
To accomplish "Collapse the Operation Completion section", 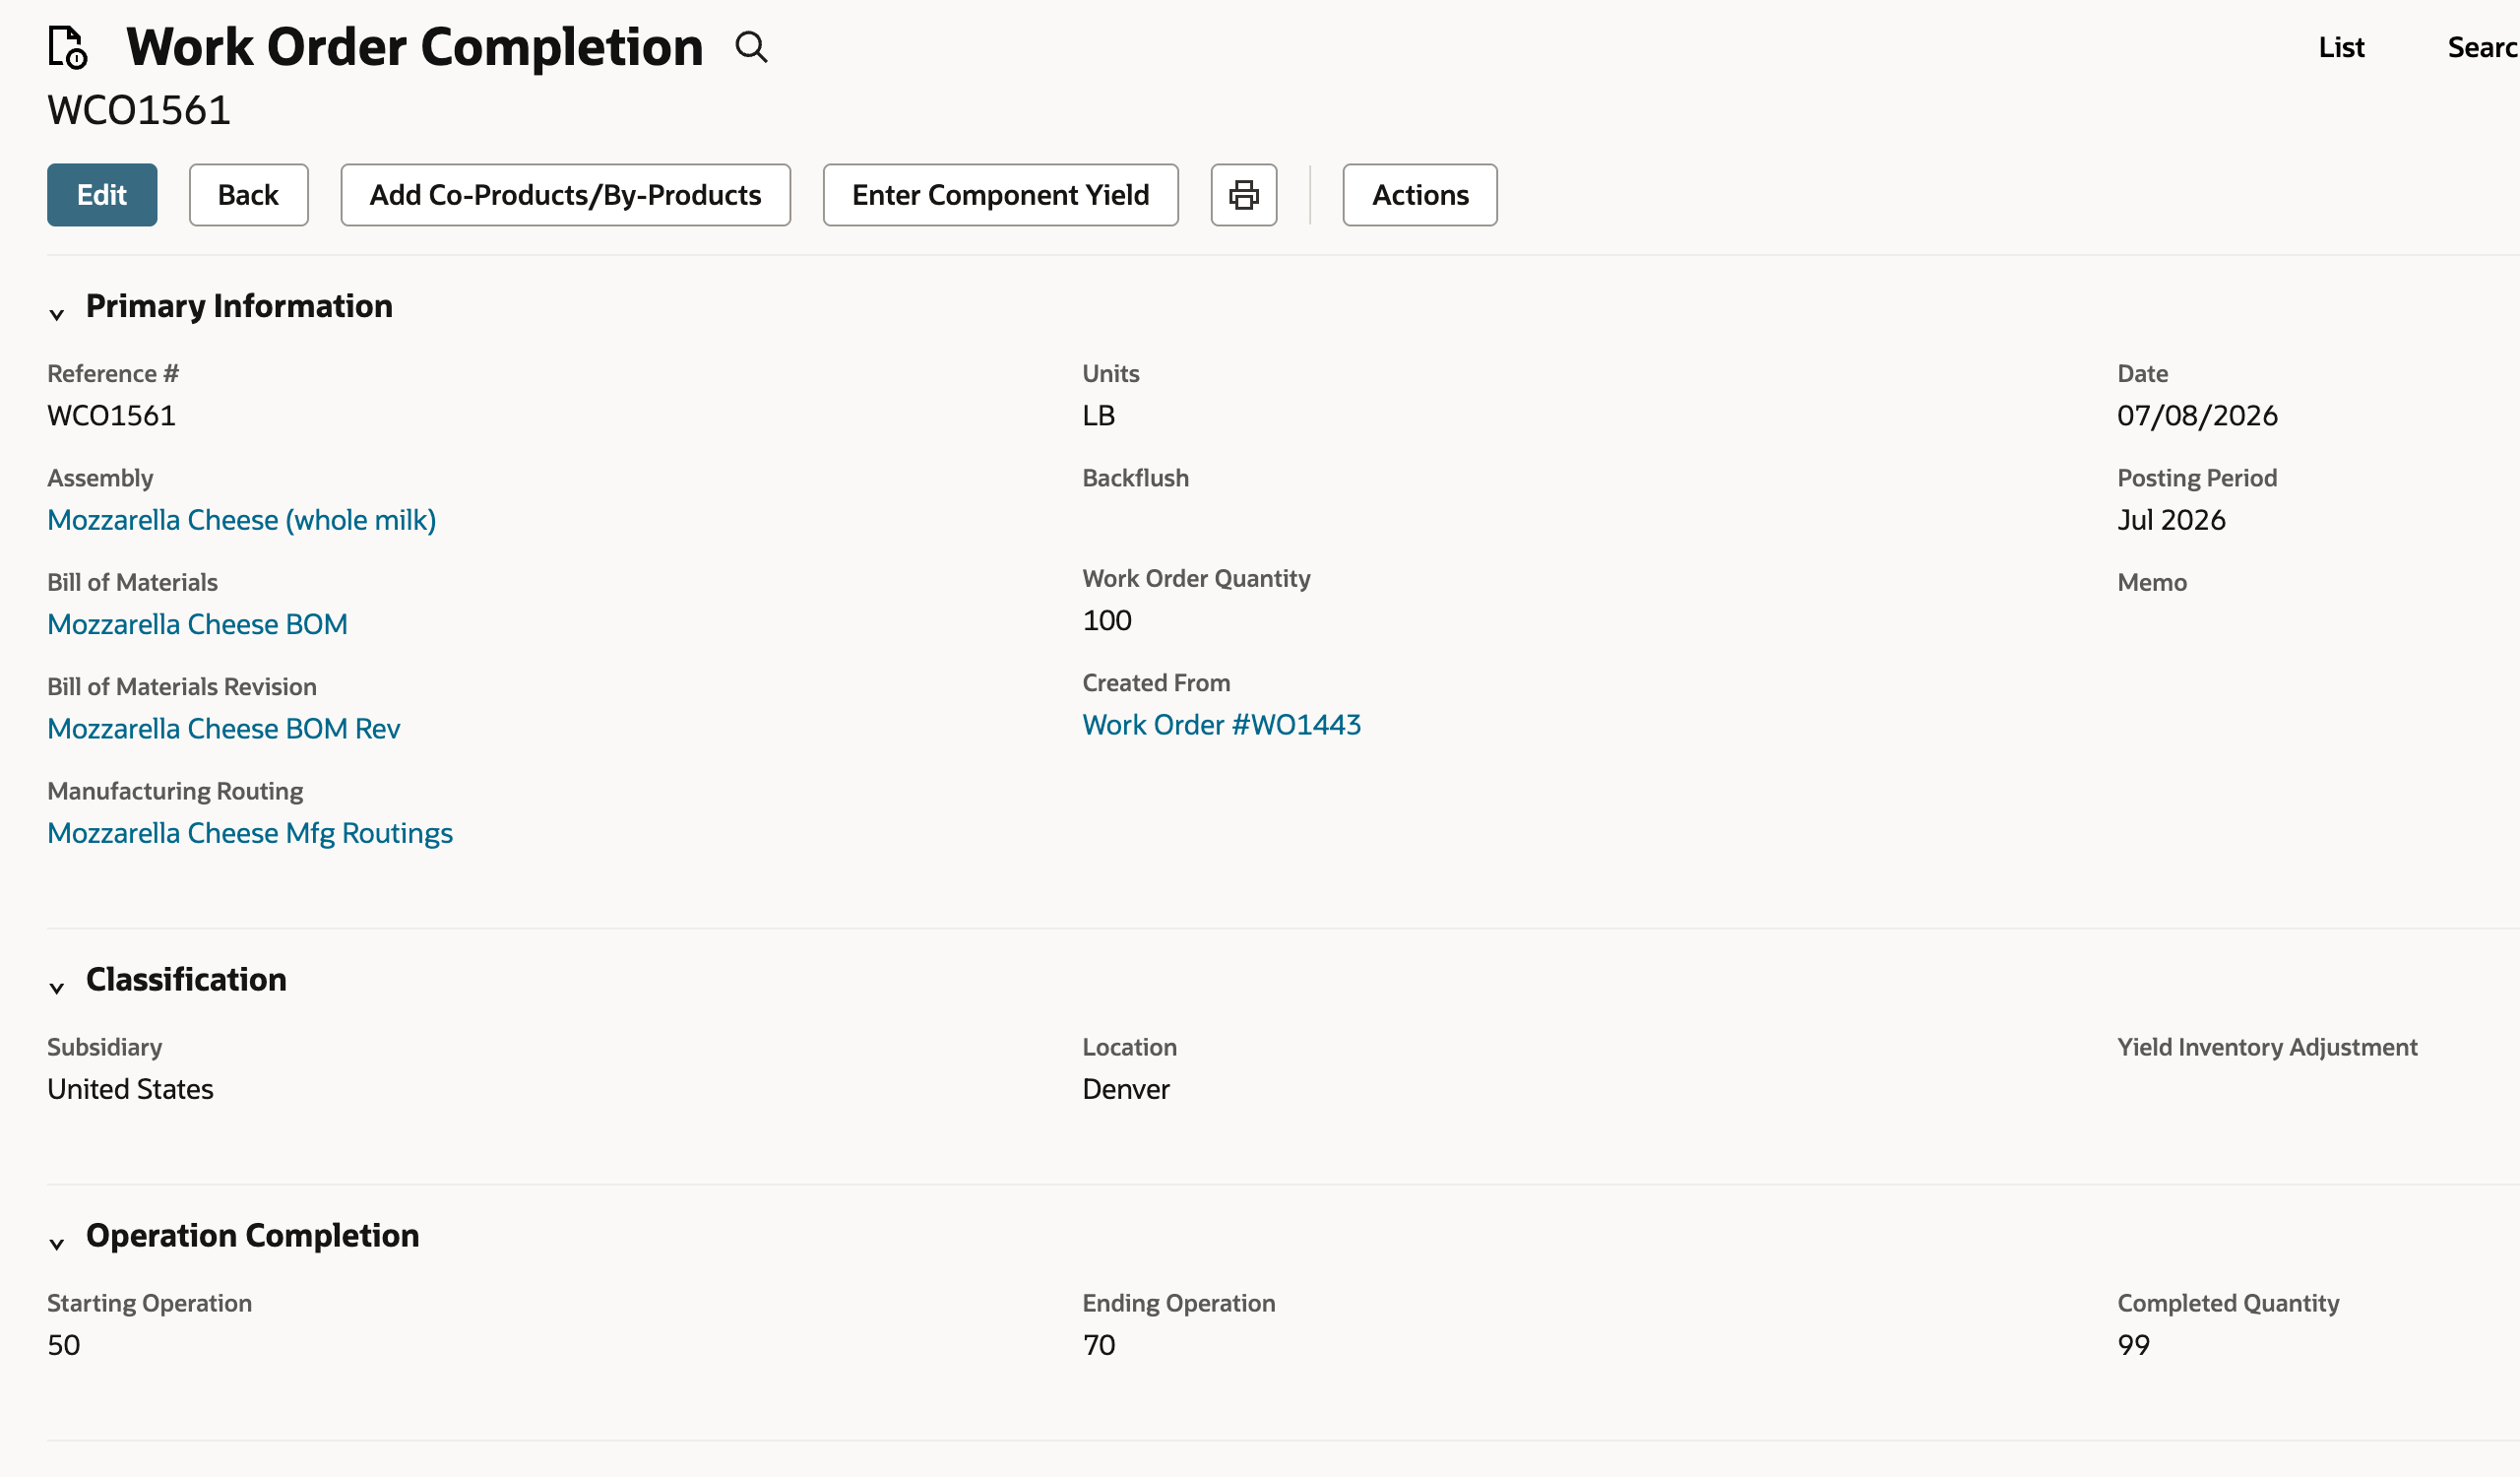I will click(57, 1244).
